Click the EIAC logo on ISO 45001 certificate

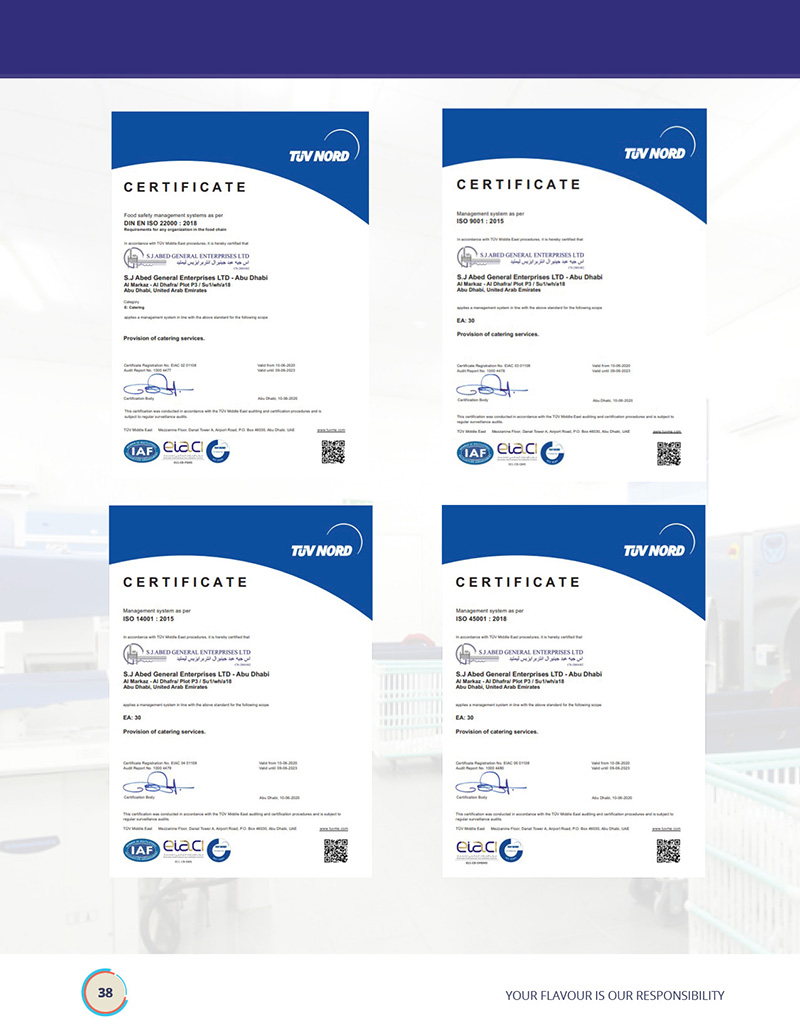coord(478,848)
